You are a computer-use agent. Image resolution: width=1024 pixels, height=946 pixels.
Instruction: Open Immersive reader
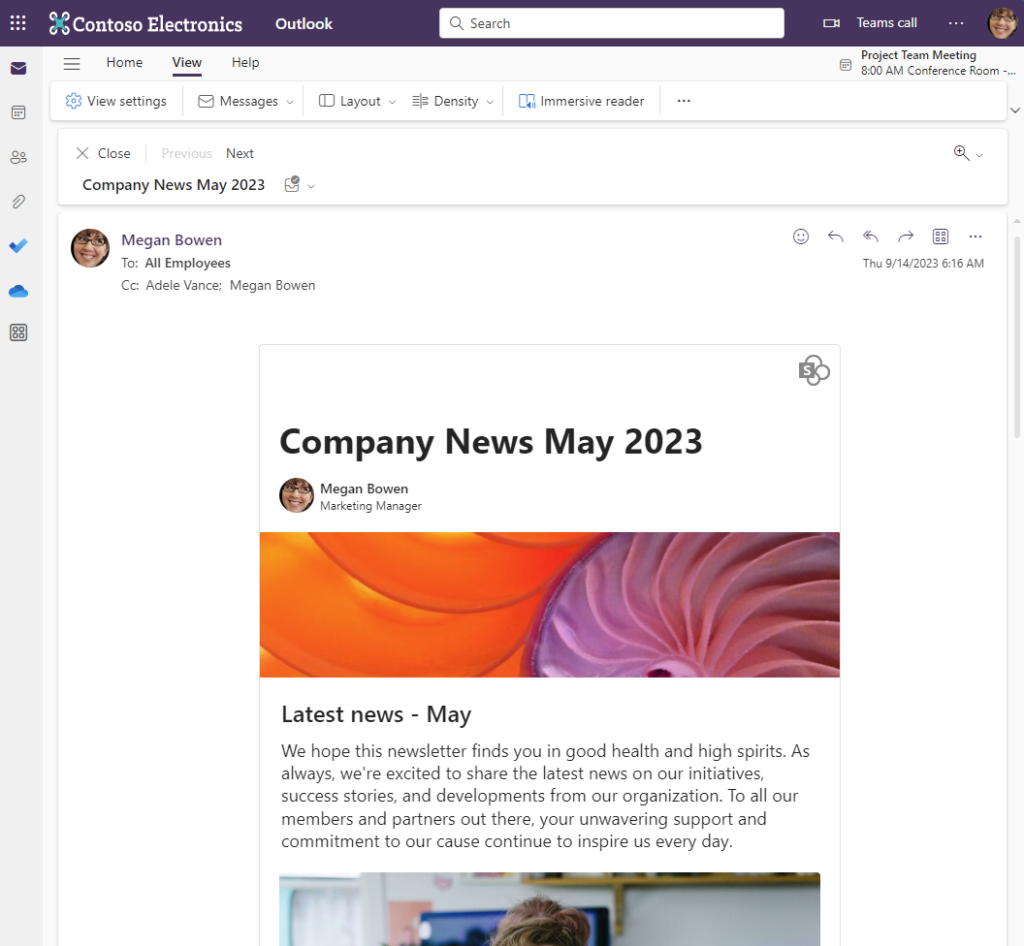click(581, 100)
